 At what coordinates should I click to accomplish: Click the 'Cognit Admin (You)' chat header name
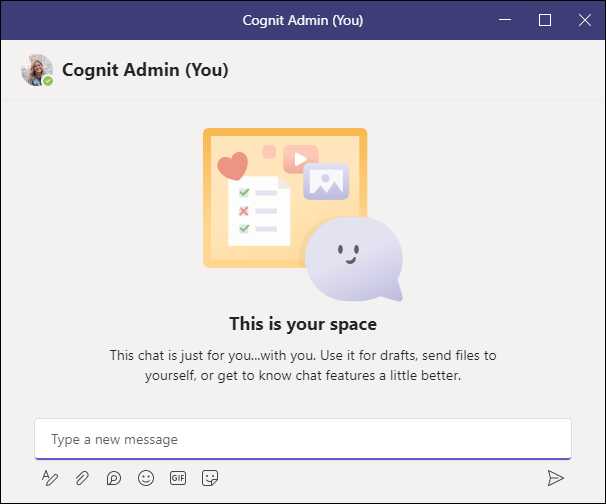pyautogui.click(x=145, y=70)
